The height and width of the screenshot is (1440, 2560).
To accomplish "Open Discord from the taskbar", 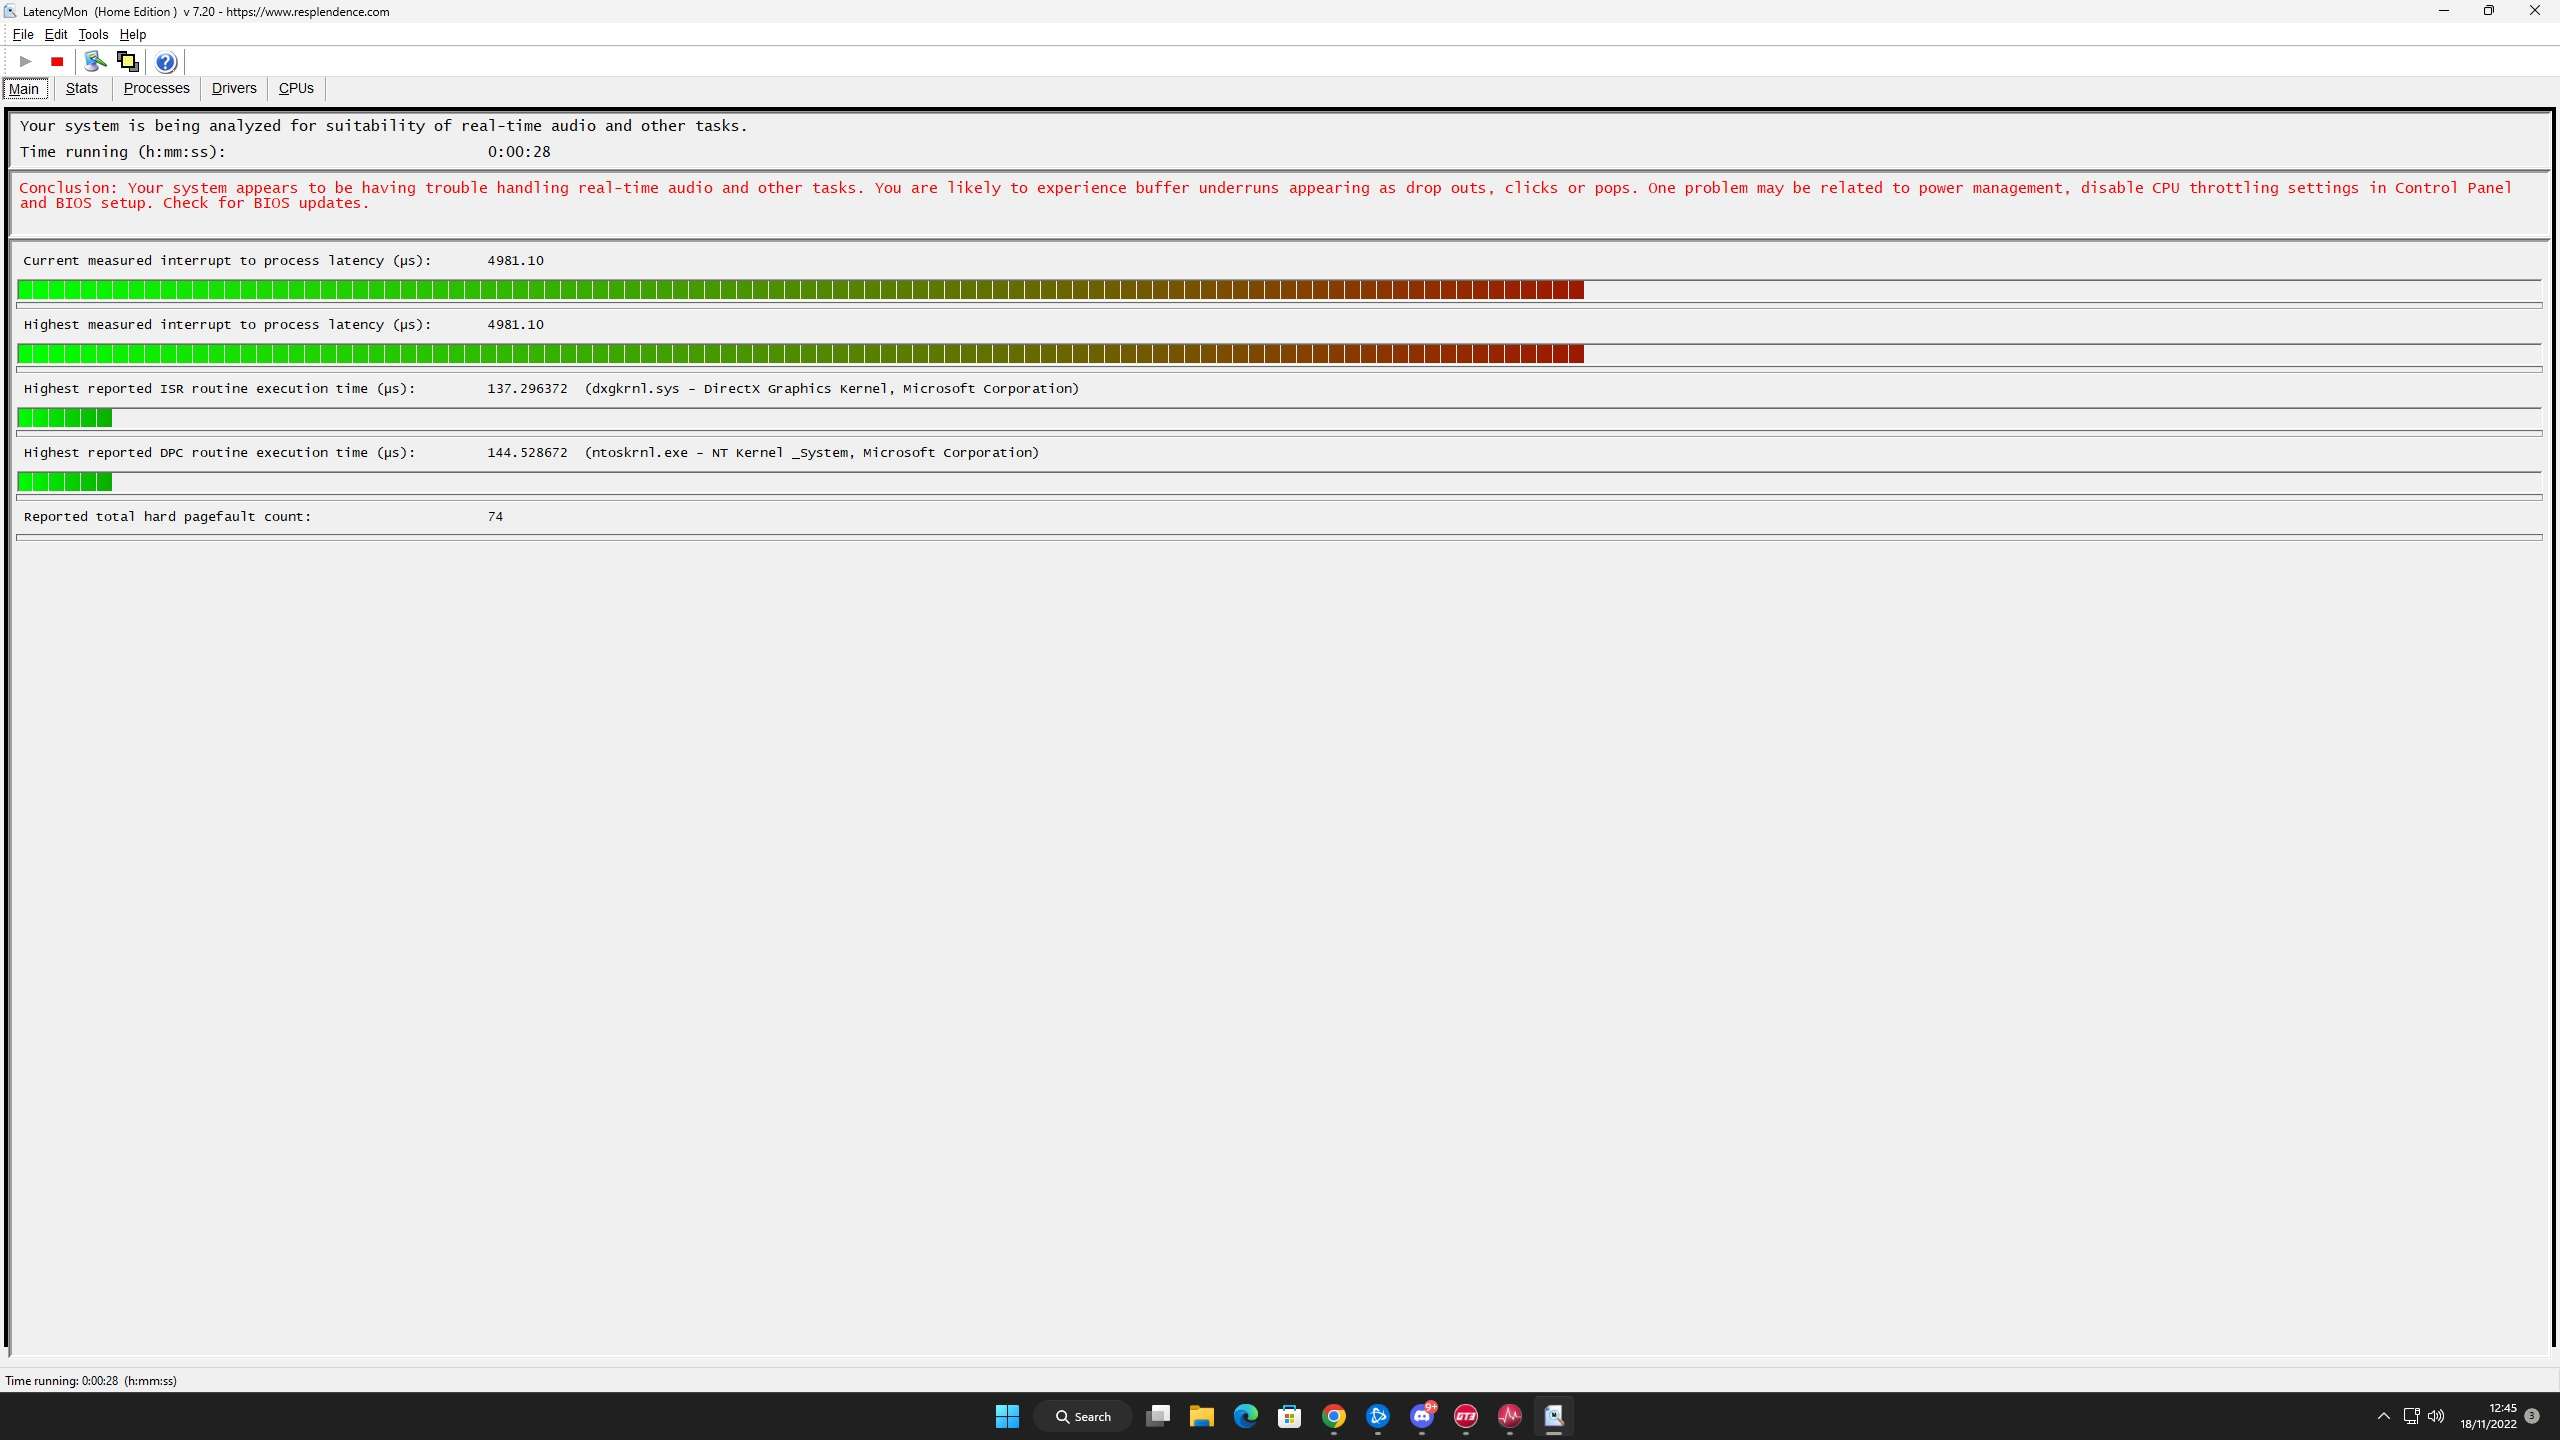I will tap(1422, 1416).
